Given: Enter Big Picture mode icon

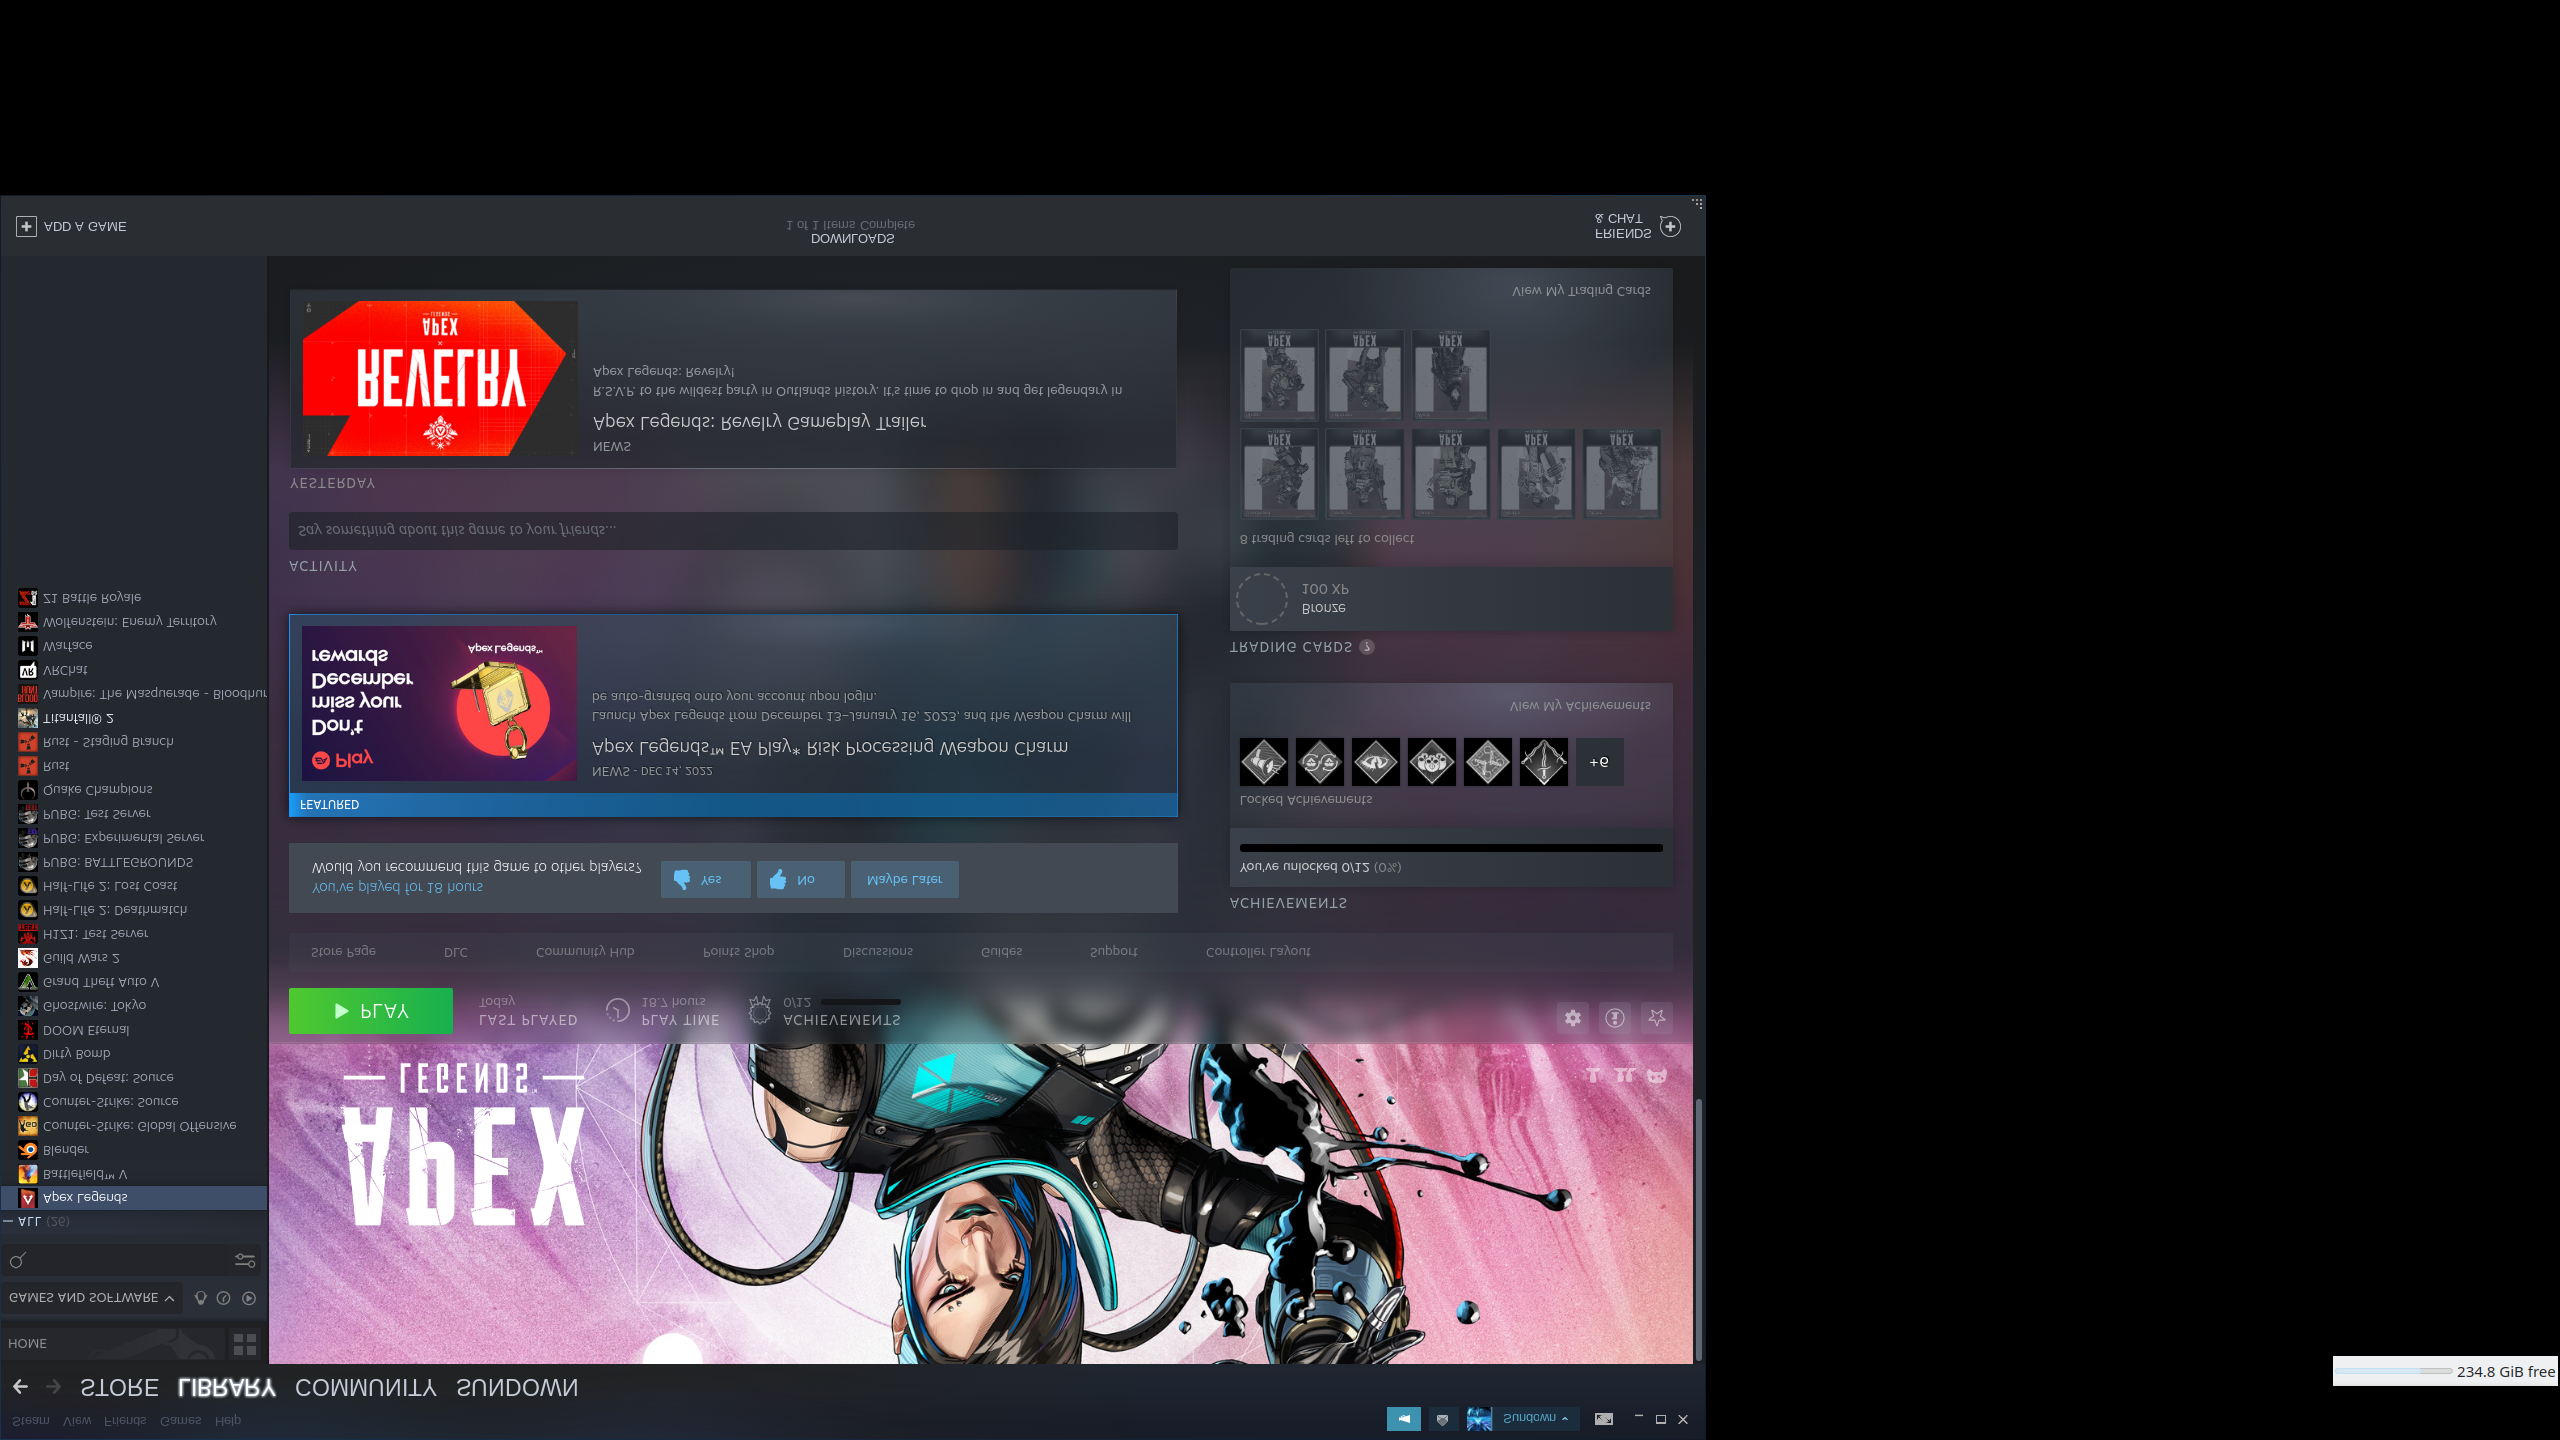Looking at the screenshot, I should (x=1604, y=1419).
